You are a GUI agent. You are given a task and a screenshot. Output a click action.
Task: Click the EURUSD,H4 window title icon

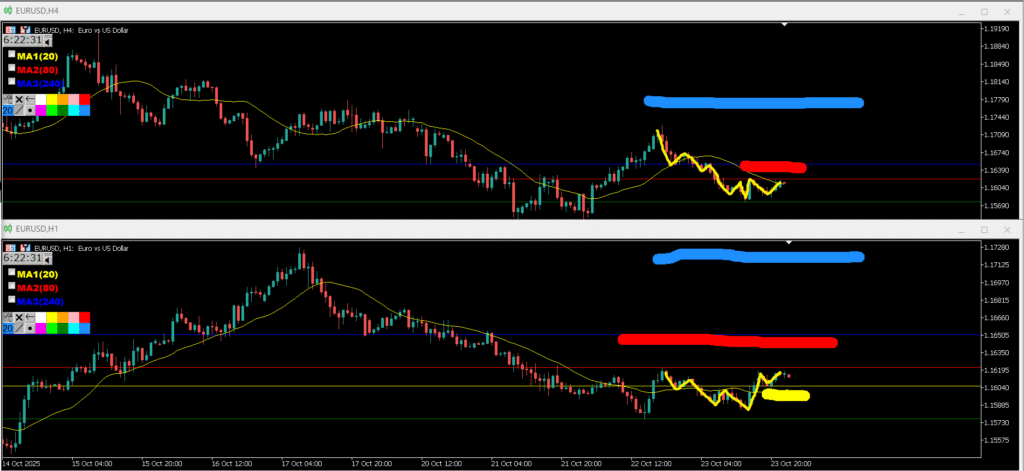pyautogui.click(x=8, y=10)
